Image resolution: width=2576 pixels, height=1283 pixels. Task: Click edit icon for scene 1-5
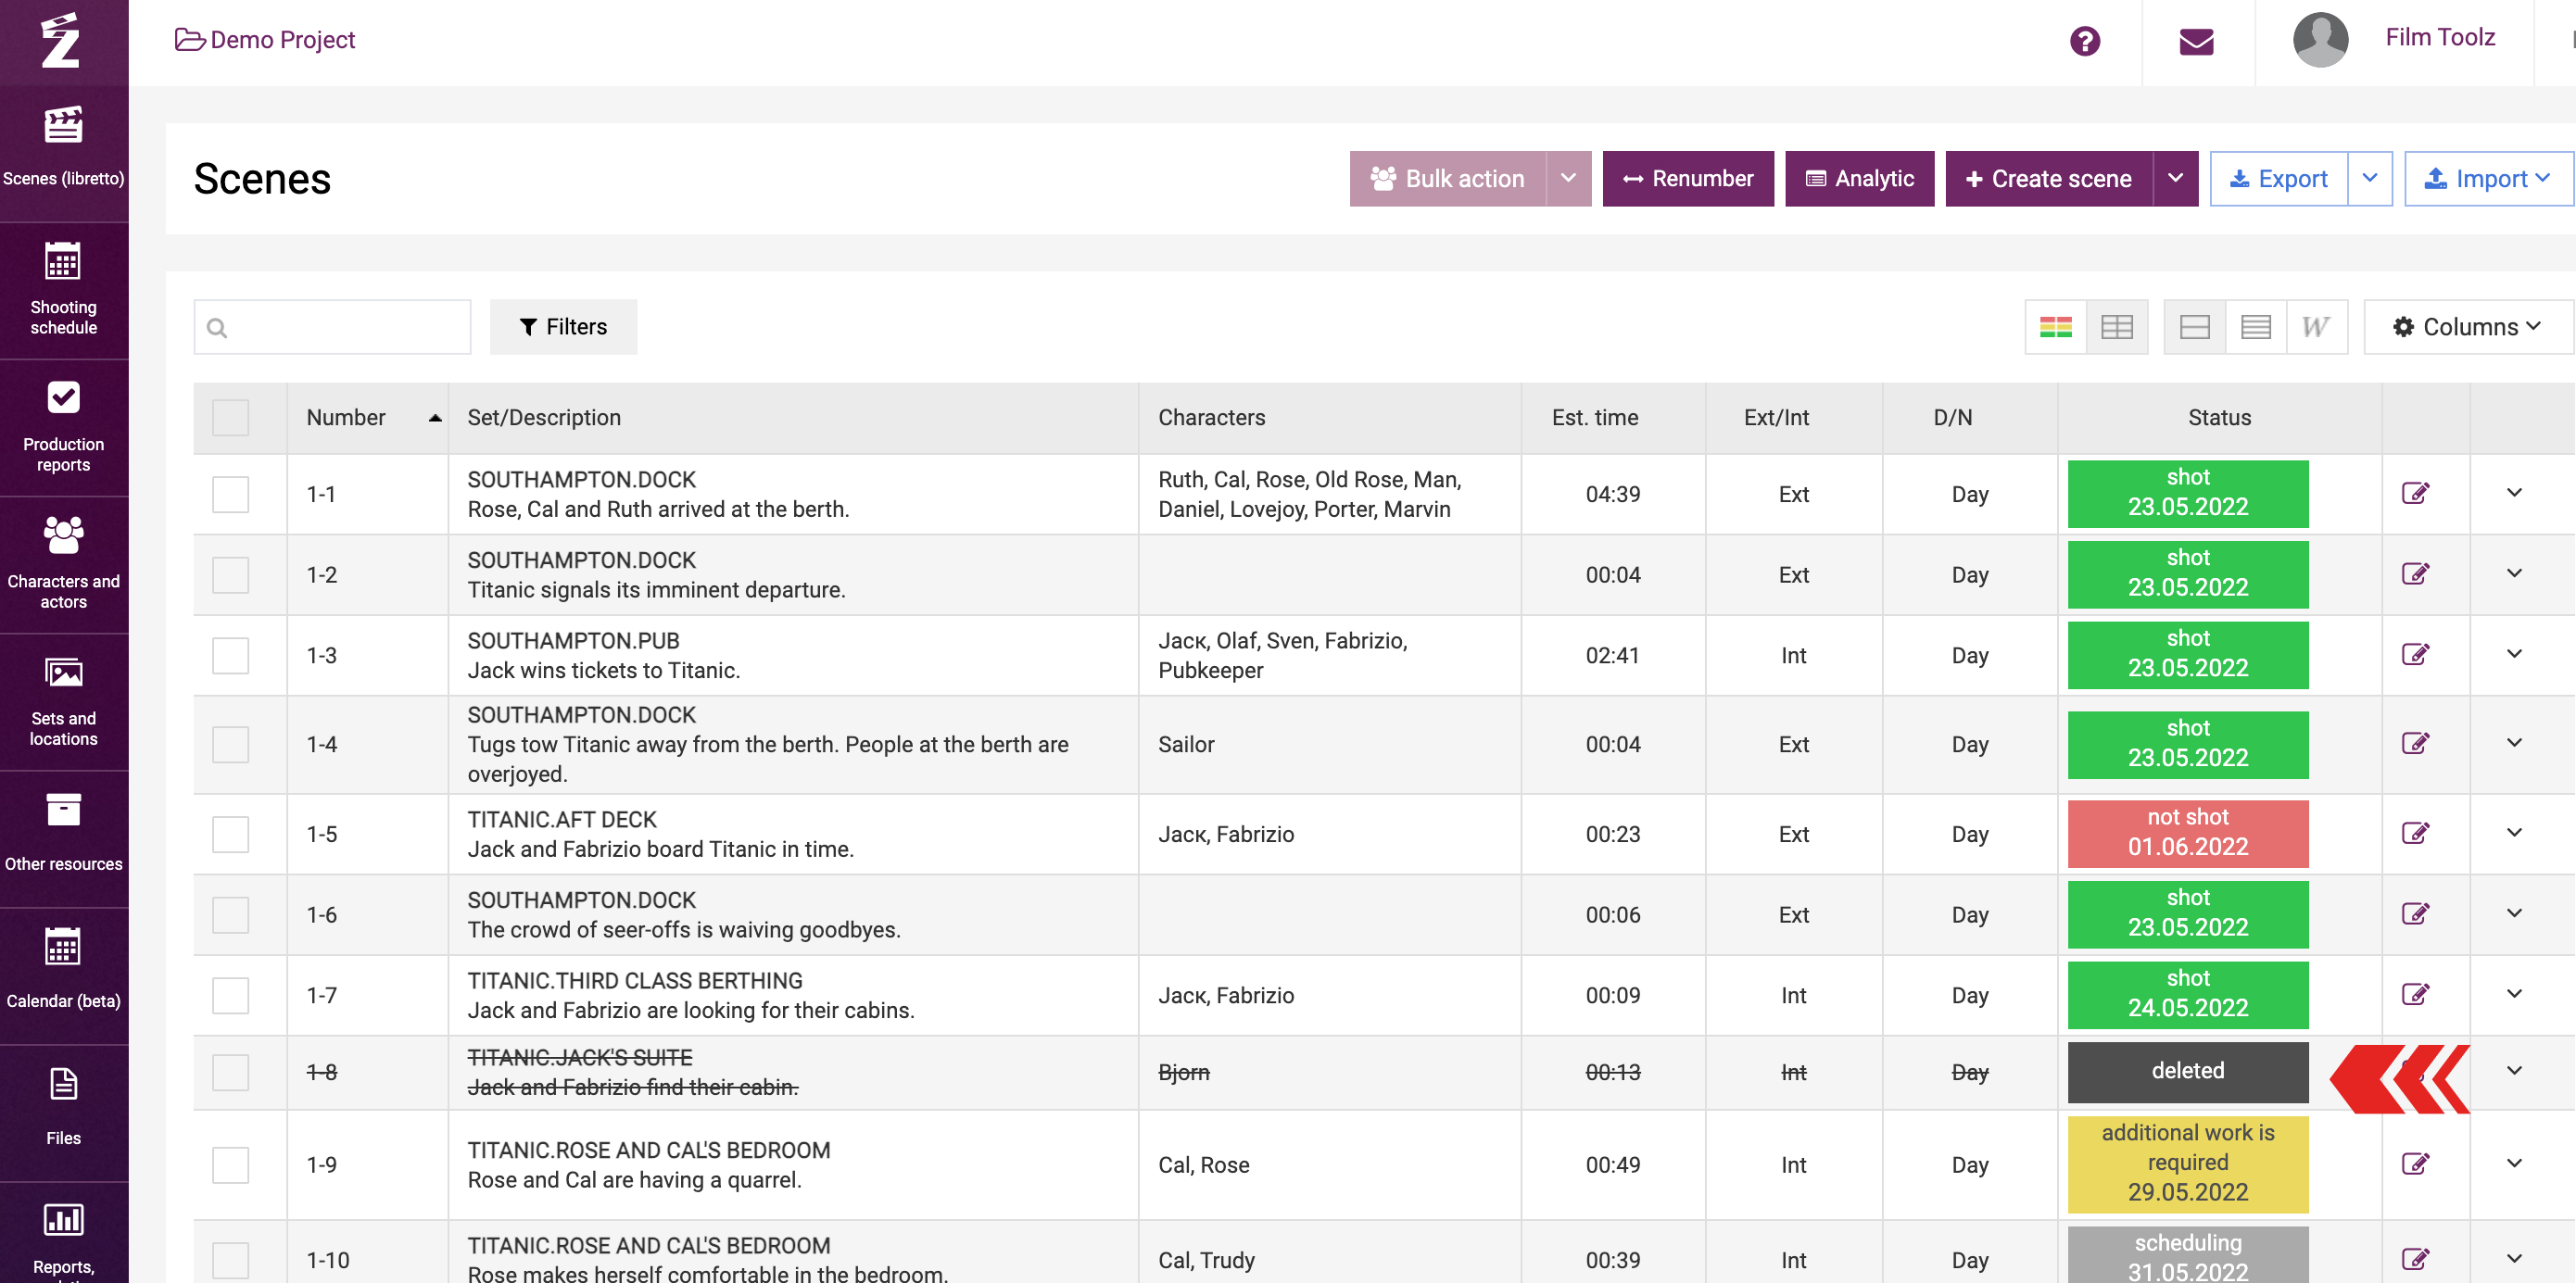point(2414,833)
